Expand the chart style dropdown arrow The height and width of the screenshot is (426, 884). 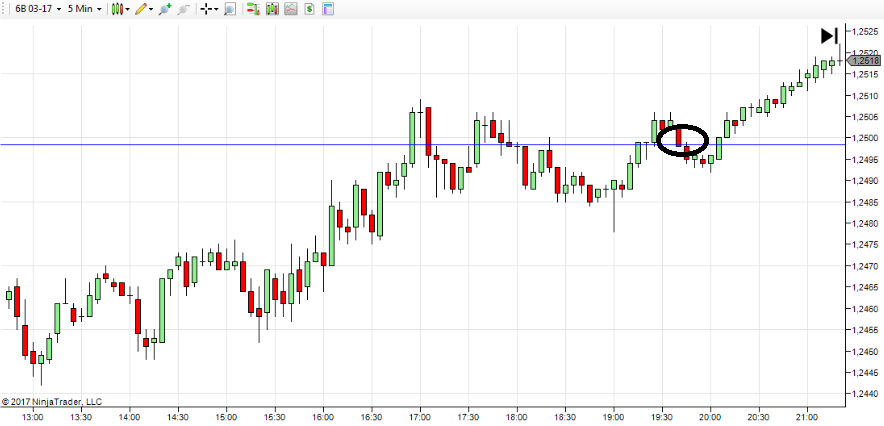point(127,10)
